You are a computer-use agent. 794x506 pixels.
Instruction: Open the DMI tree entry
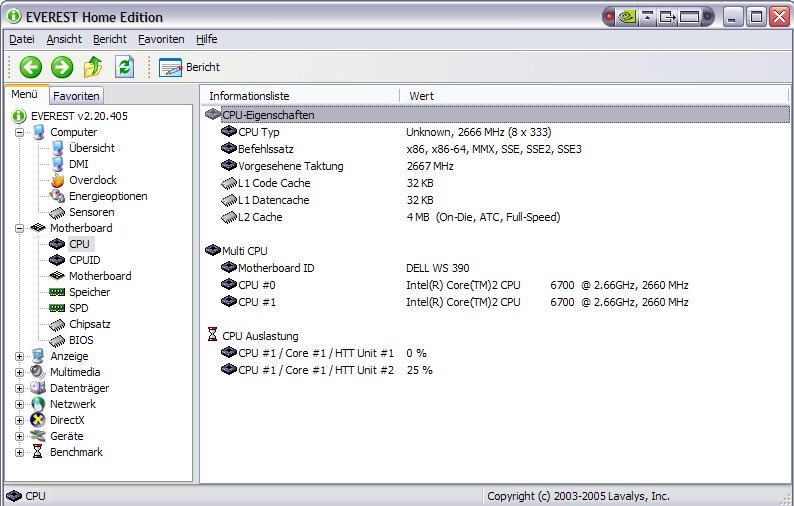pos(78,164)
